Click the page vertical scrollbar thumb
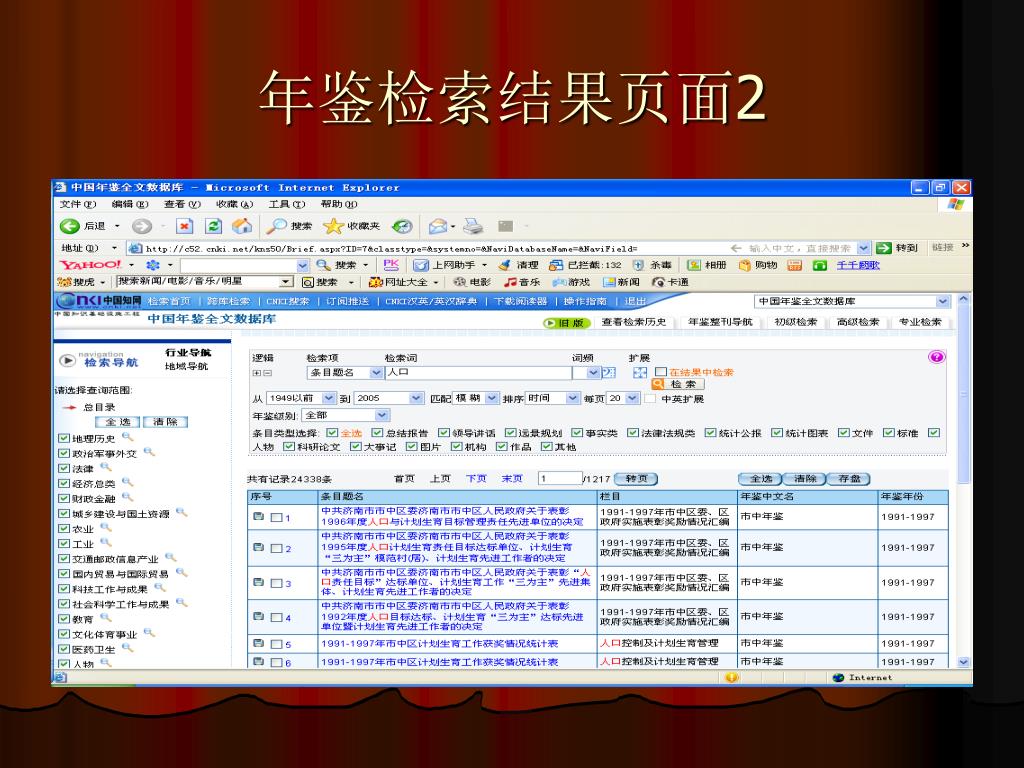 click(963, 395)
